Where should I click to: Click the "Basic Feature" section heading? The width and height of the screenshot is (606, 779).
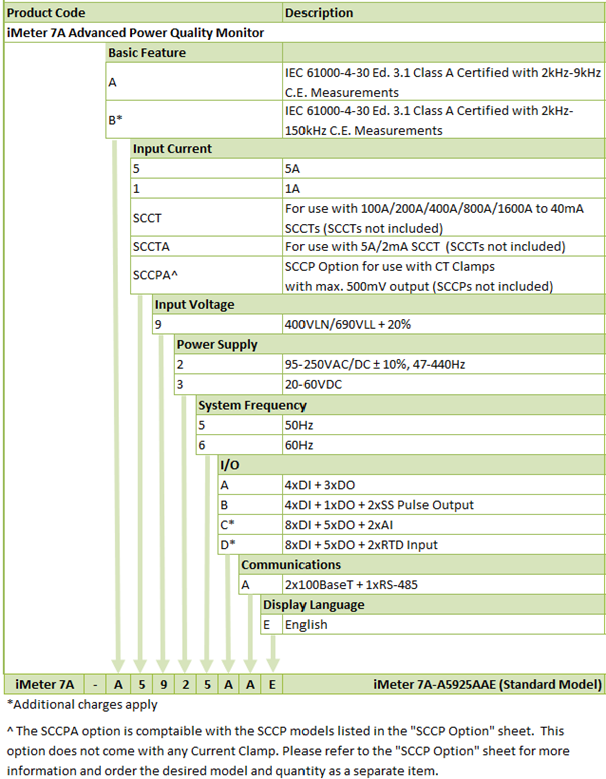tap(147, 53)
